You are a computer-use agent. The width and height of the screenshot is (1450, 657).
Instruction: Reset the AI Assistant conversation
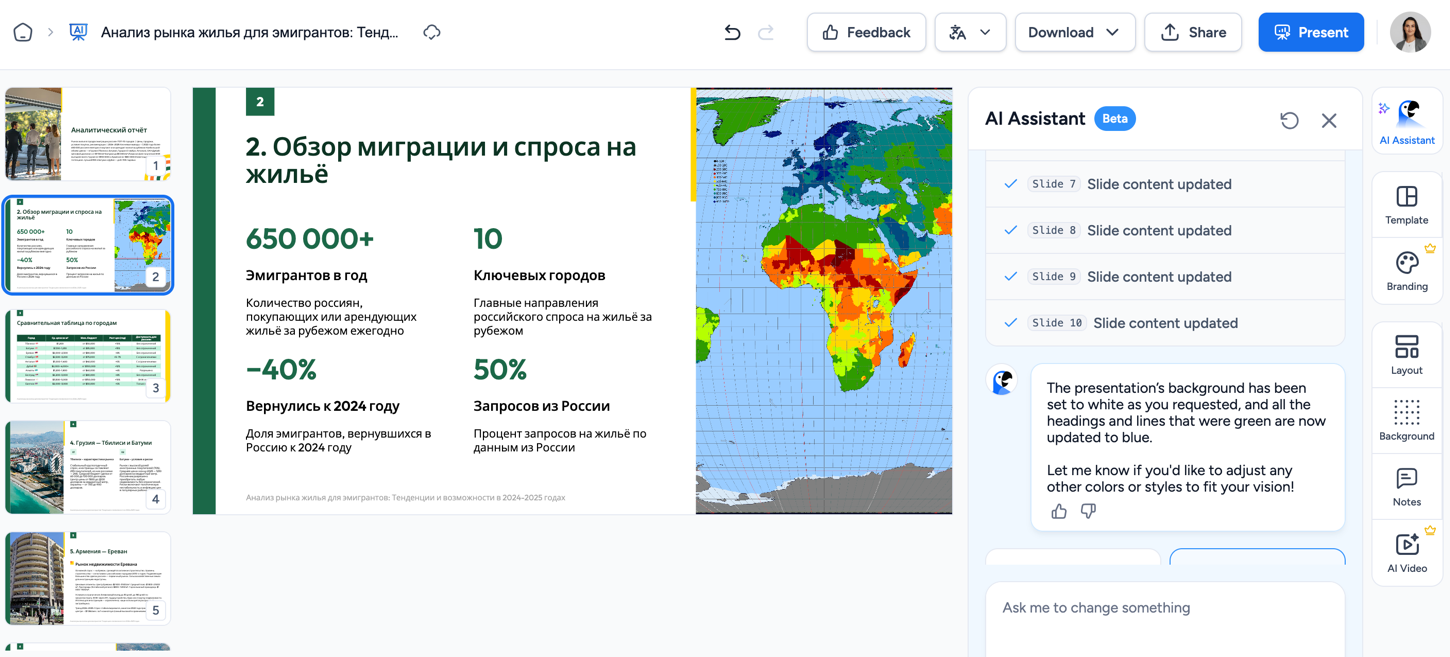(x=1289, y=120)
